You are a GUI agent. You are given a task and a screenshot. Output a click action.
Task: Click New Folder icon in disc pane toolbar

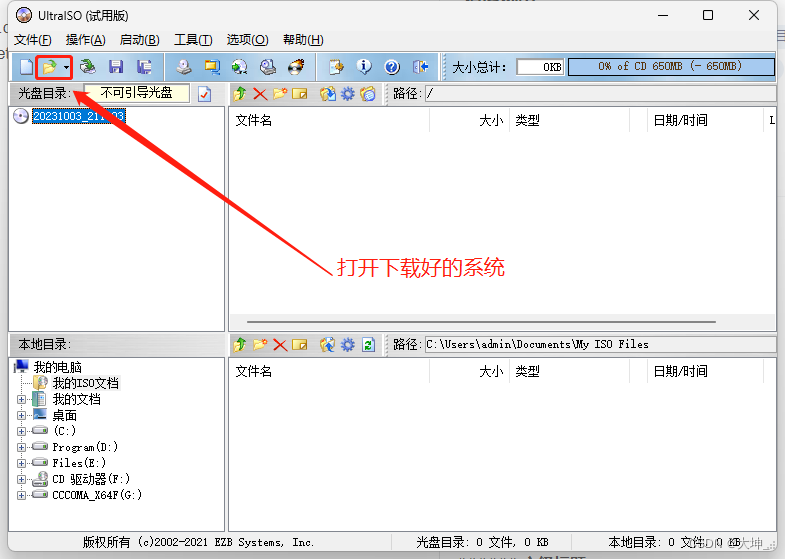(x=280, y=94)
